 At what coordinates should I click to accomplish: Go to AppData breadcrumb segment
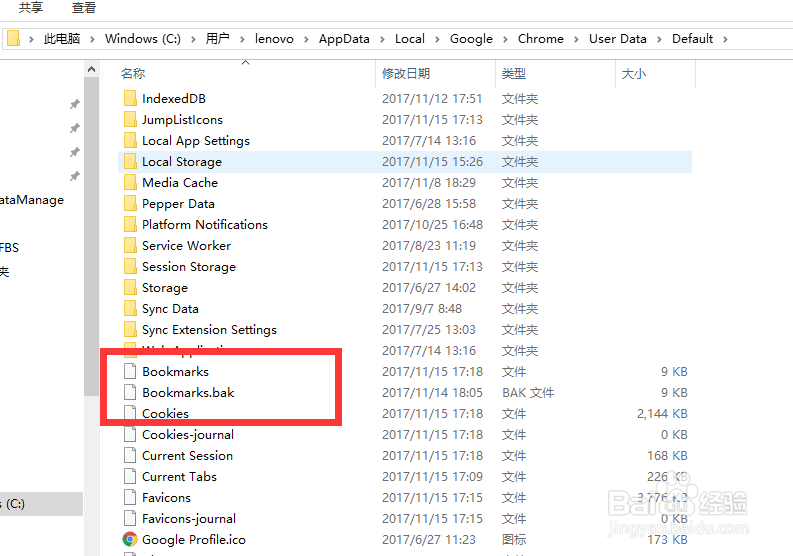click(344, 39)
